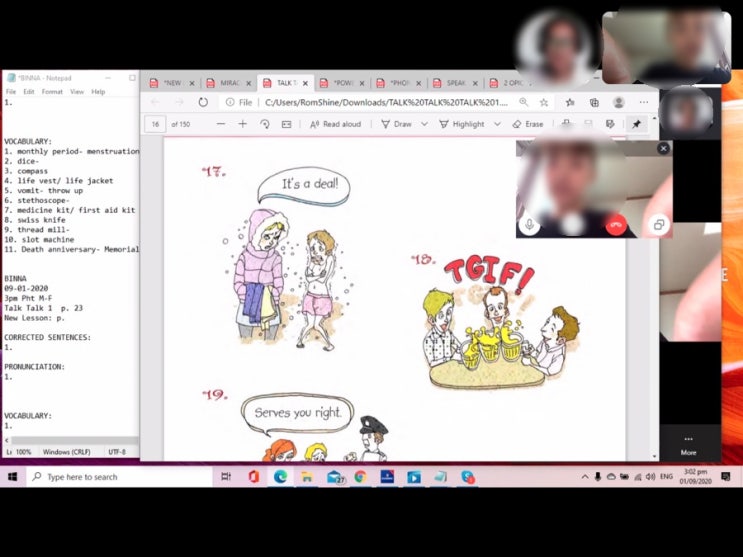Open Notepad Format menu

pyautogui.click(x=52, y=91)
